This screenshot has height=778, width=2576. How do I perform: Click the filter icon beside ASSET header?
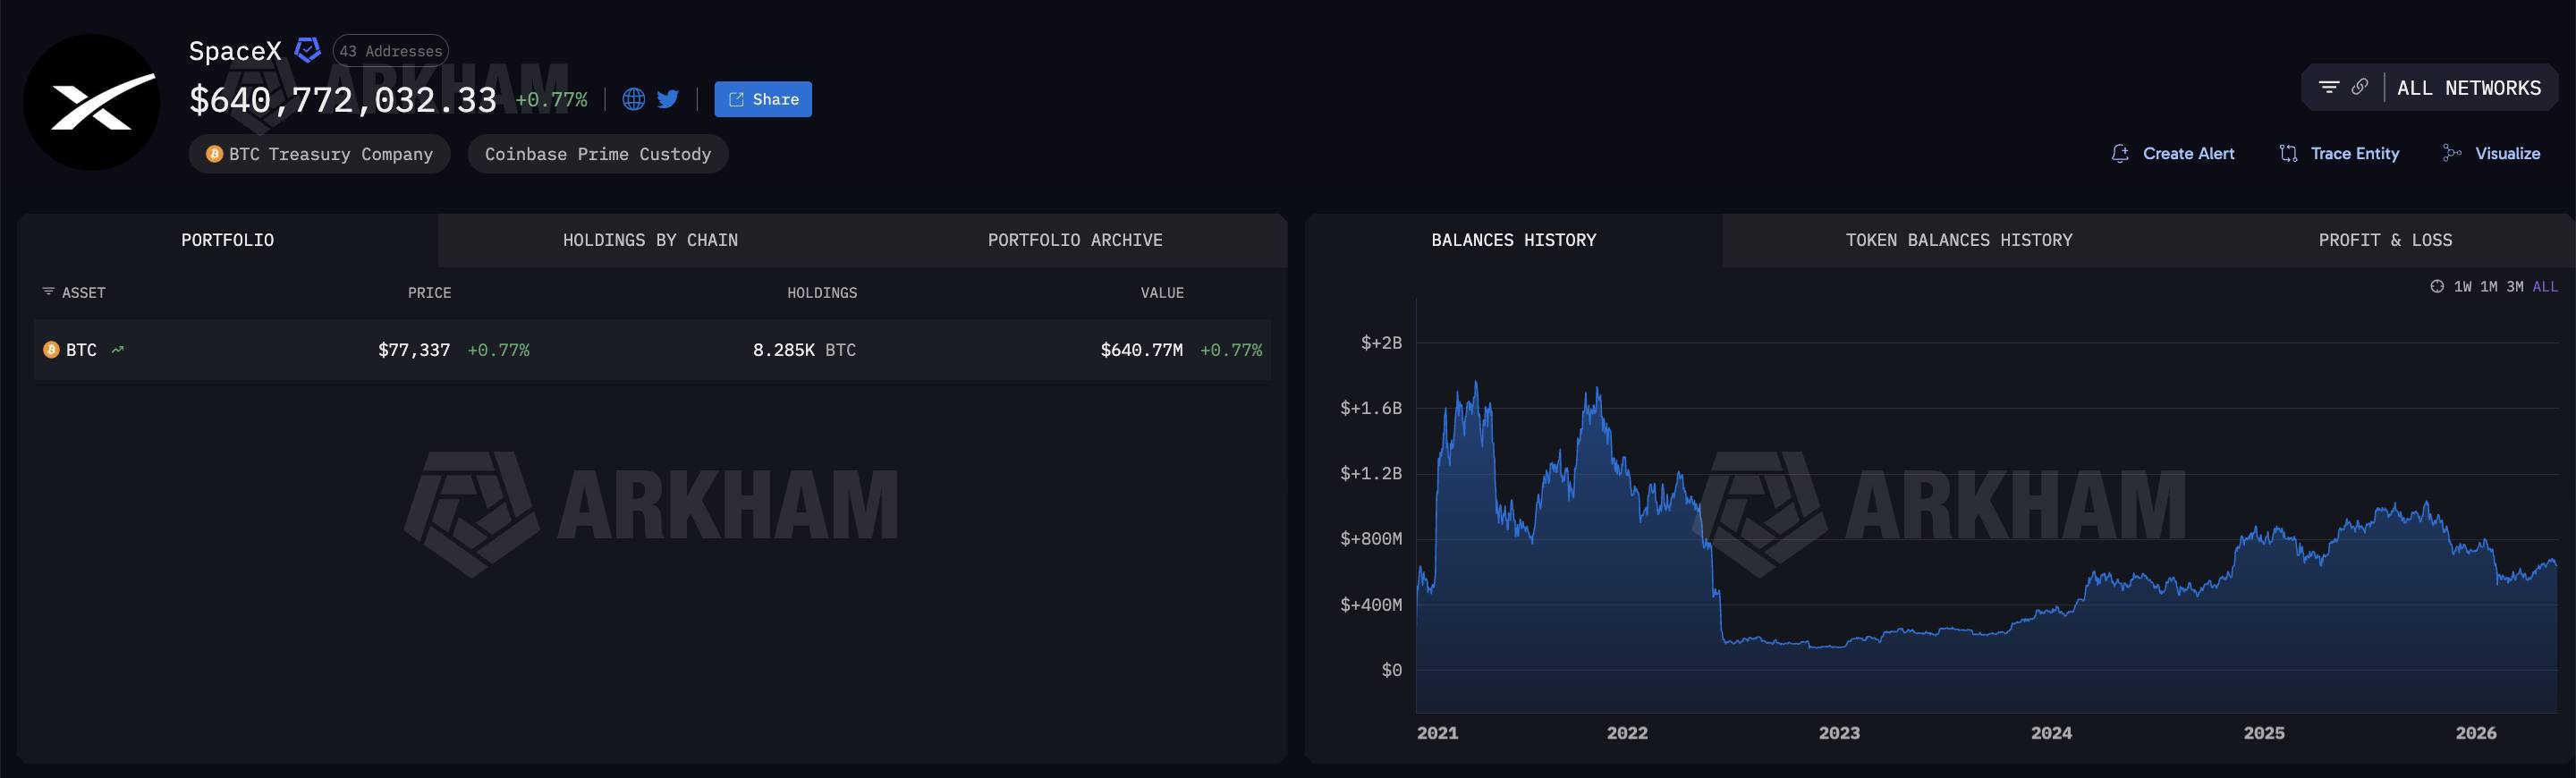click(48, 292)
